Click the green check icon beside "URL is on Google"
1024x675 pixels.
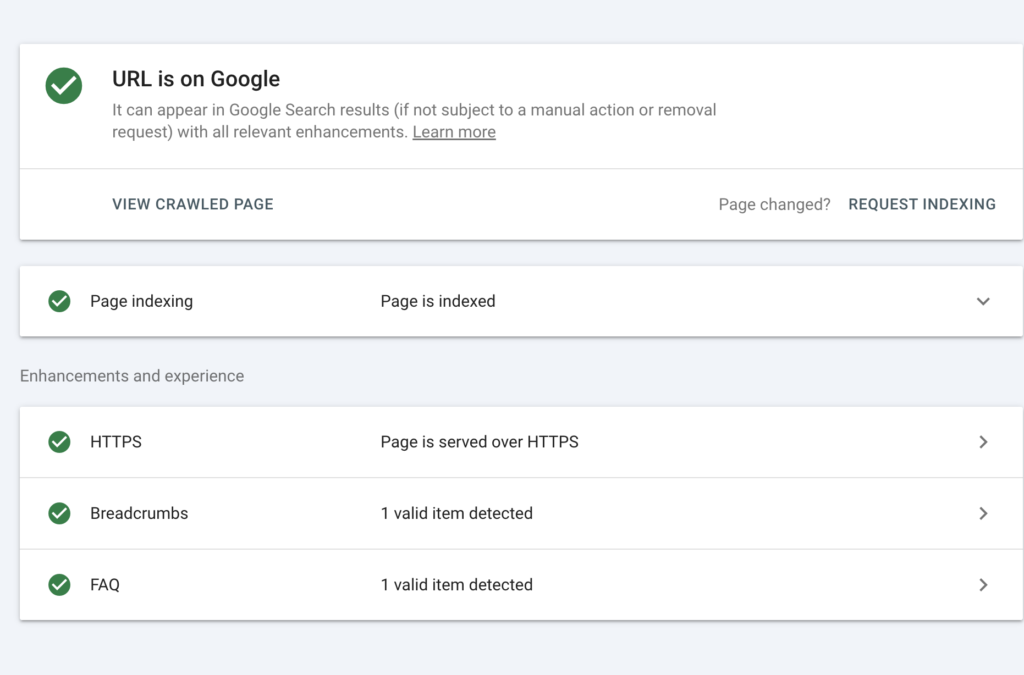click(x=63, y=86)
